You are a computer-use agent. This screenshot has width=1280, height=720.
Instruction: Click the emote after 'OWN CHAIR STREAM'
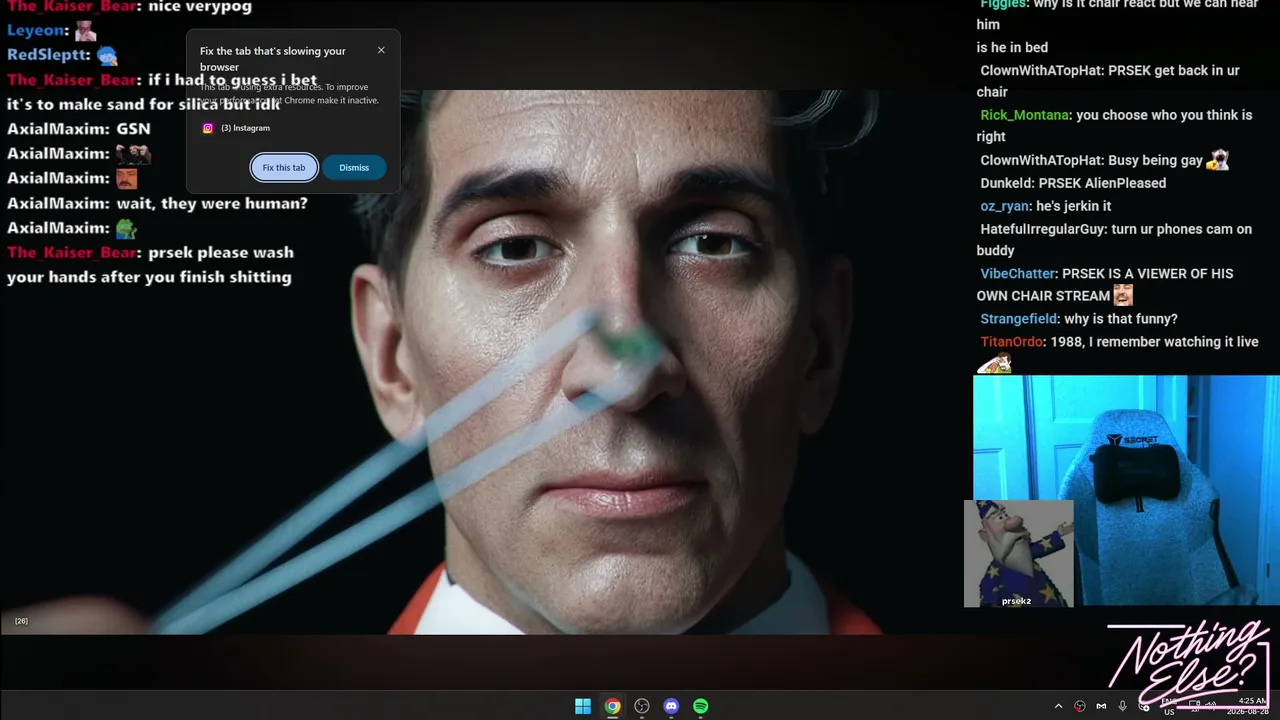[1123, 295]
